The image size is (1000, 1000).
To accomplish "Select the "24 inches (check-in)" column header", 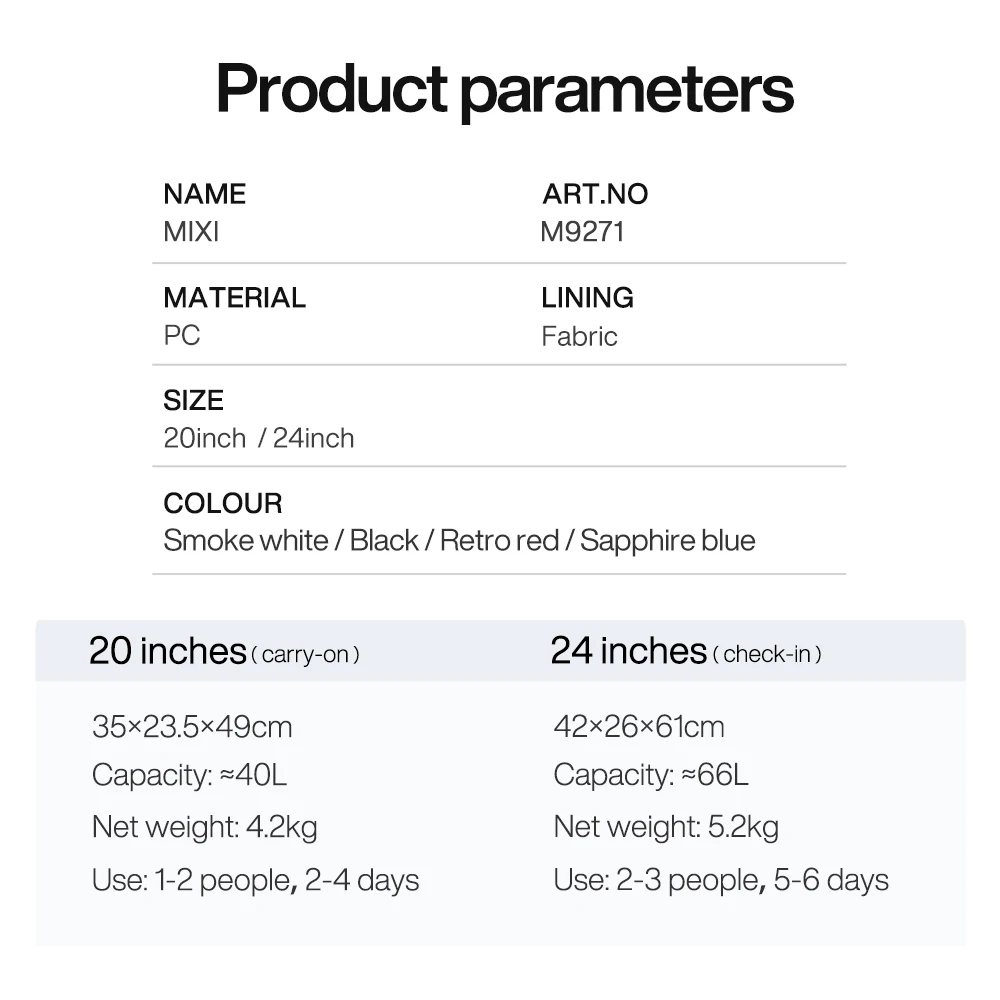I will 686,652.
